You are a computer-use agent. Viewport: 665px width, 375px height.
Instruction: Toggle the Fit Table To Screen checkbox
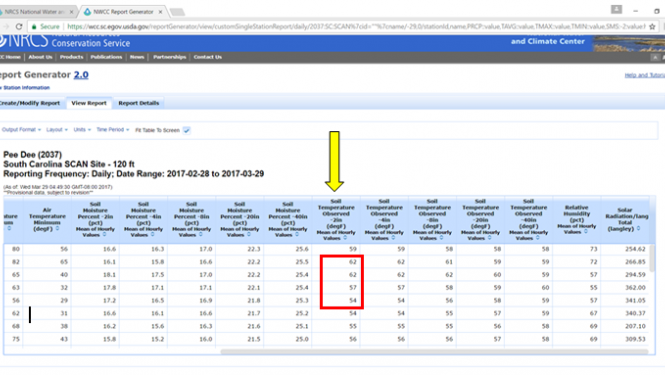tap(187, 130)
